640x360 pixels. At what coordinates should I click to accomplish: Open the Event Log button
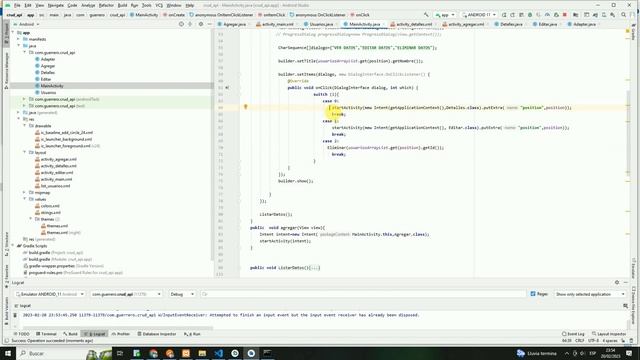tap(573, 334)
